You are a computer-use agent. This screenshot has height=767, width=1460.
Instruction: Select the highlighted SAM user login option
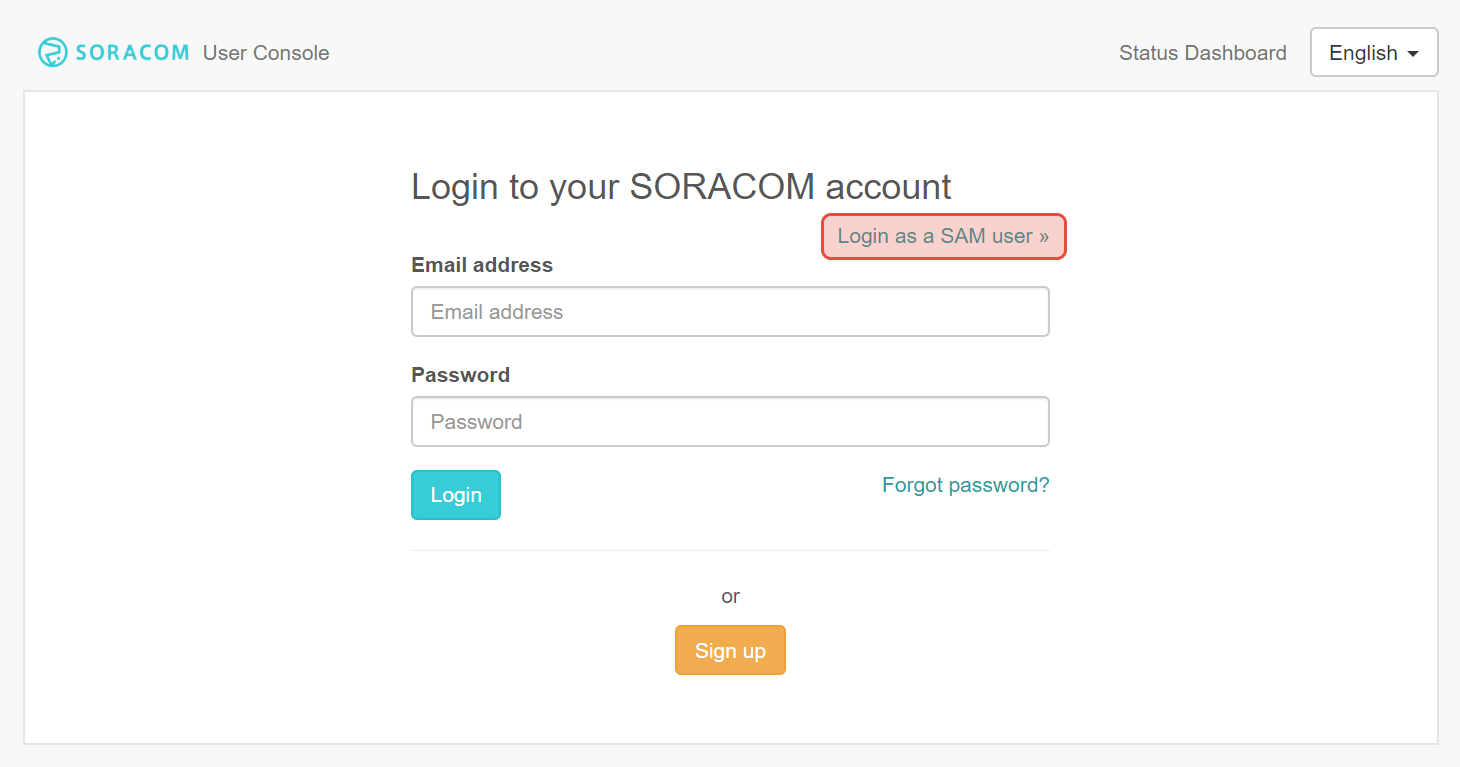coord(943,236)
